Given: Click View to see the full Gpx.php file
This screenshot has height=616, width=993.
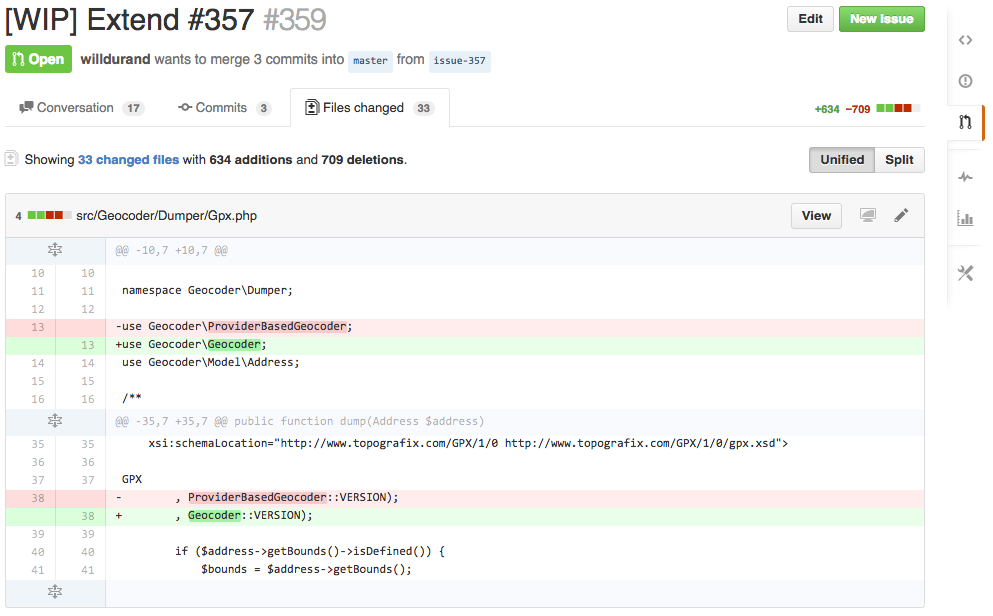Looking at the screenshot, I should [x=816, y=215].
